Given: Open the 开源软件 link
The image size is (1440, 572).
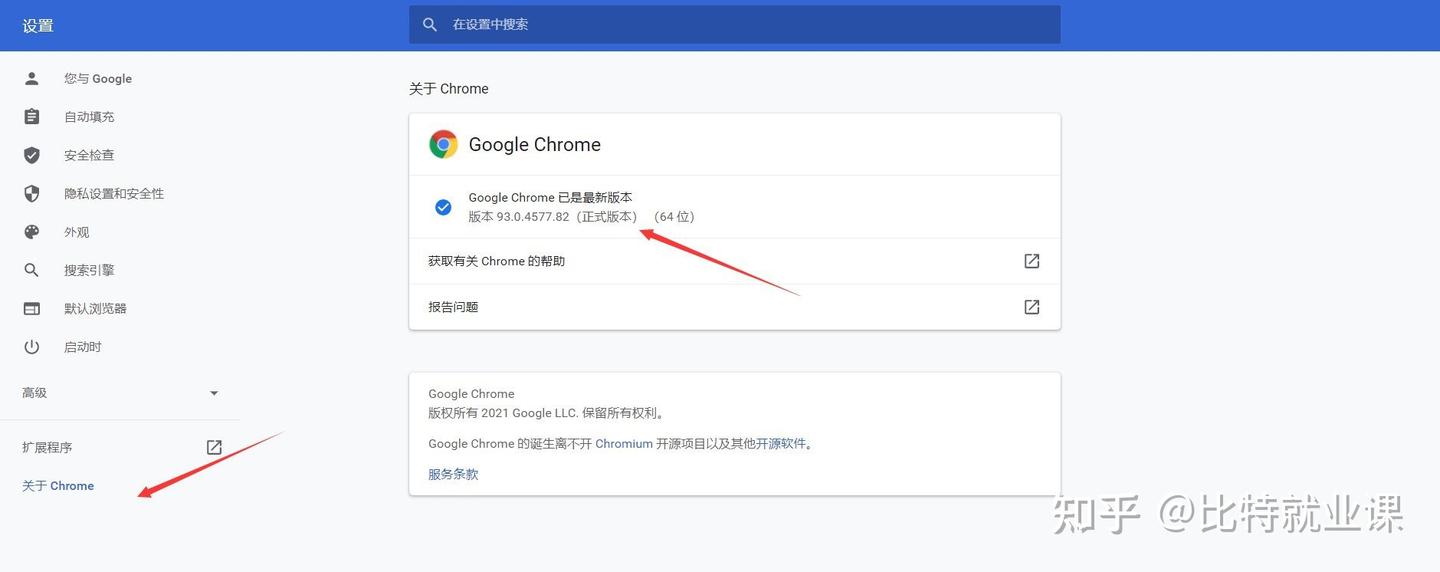Looking at the screenshot, I should (781, 443).
